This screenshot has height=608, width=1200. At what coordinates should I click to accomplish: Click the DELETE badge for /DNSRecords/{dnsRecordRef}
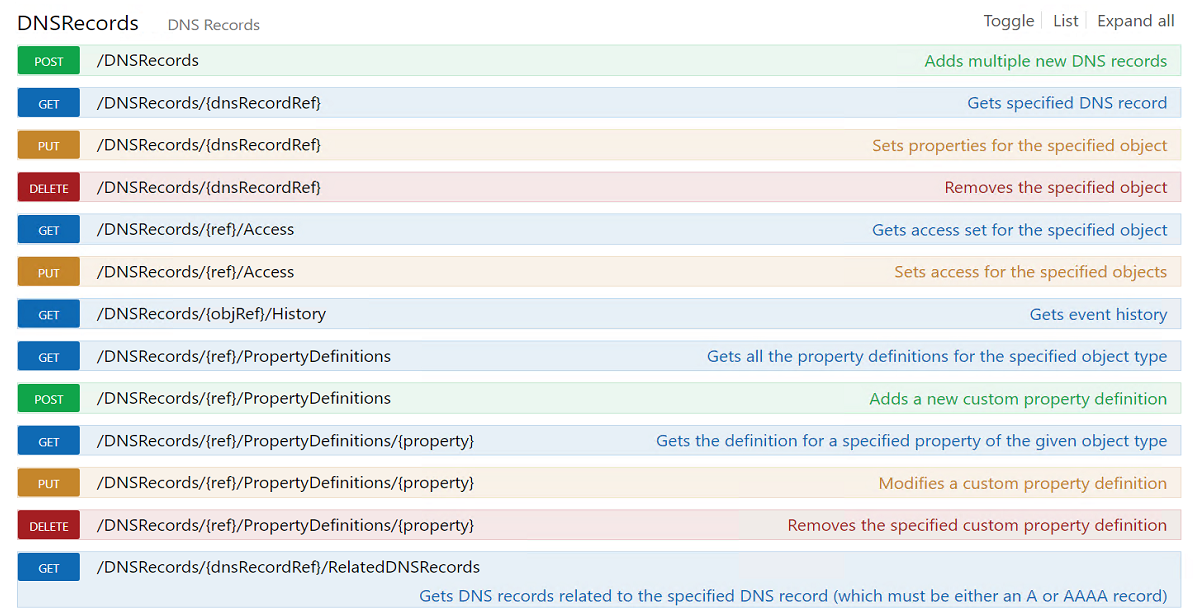click(x=48, y=188)
